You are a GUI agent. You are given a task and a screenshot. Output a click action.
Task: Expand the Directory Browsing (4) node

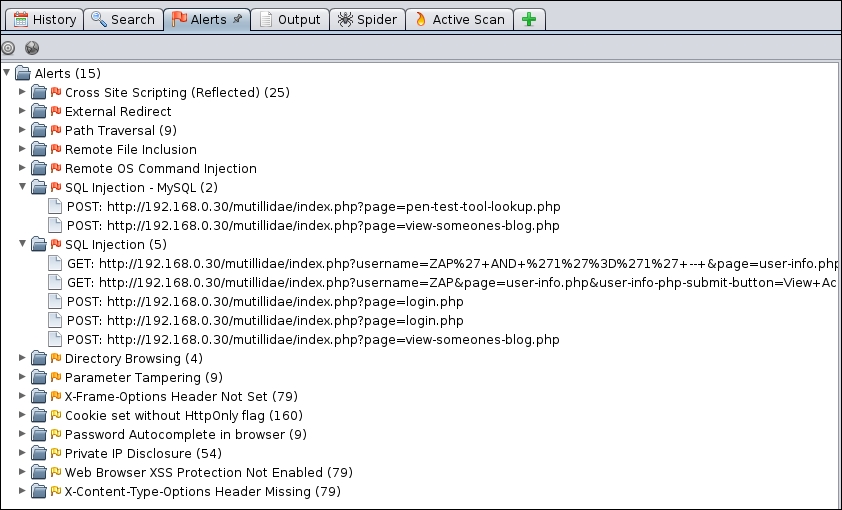(x=22, y=358)
